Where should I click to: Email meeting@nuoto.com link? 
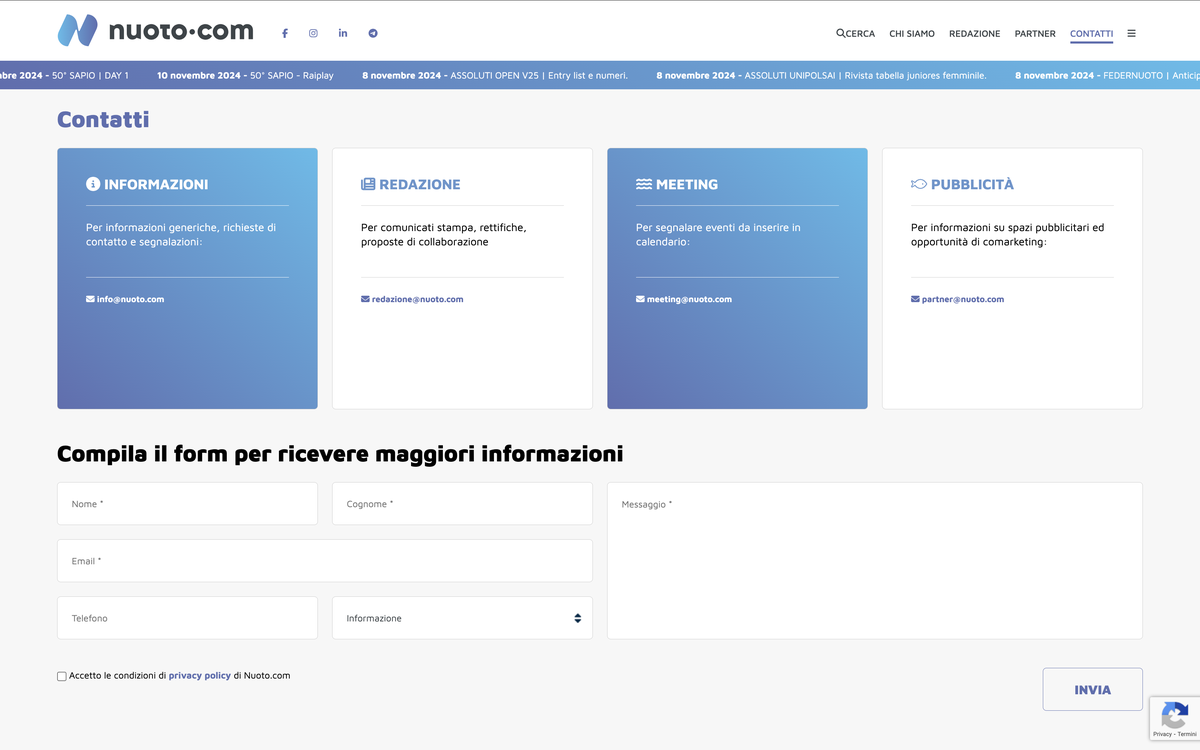click(x=684, y=299)
